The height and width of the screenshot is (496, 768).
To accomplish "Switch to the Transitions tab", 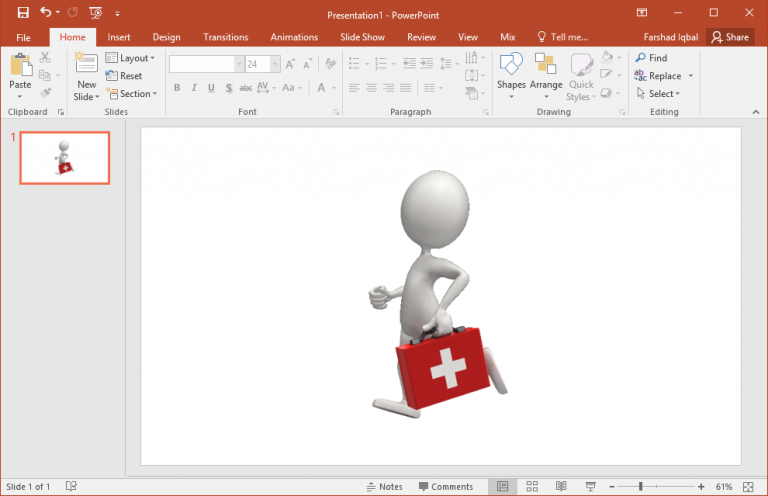I will point(226,37).
